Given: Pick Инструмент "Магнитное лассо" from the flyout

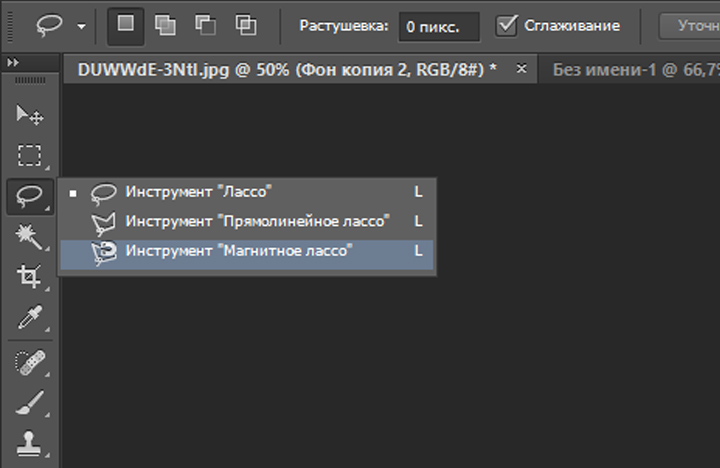Looking at the screenshot, I should 247,254.
